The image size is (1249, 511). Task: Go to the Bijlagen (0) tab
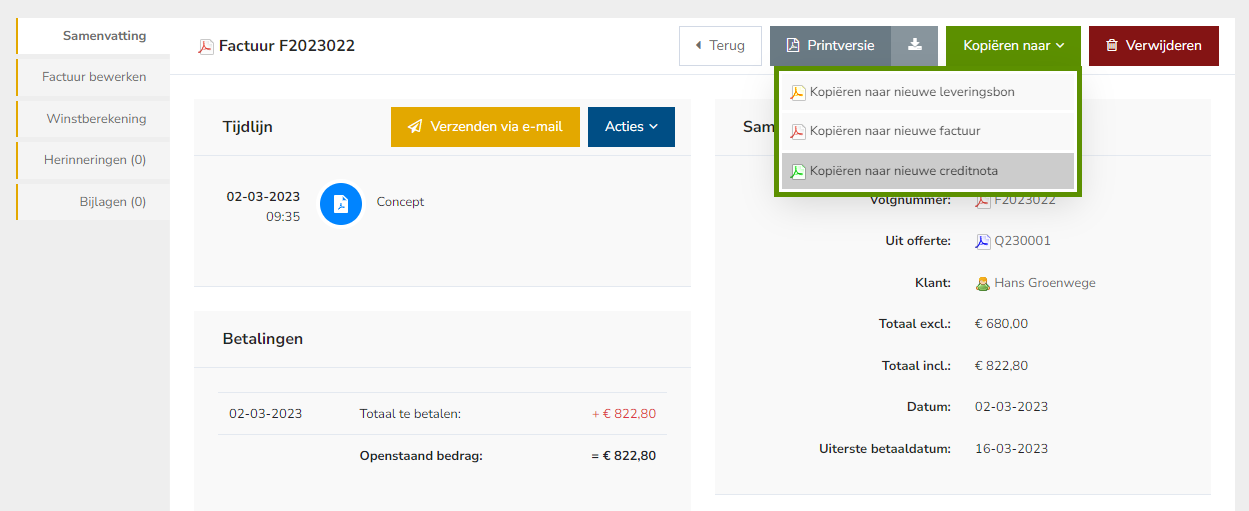(x=112, y=202)
